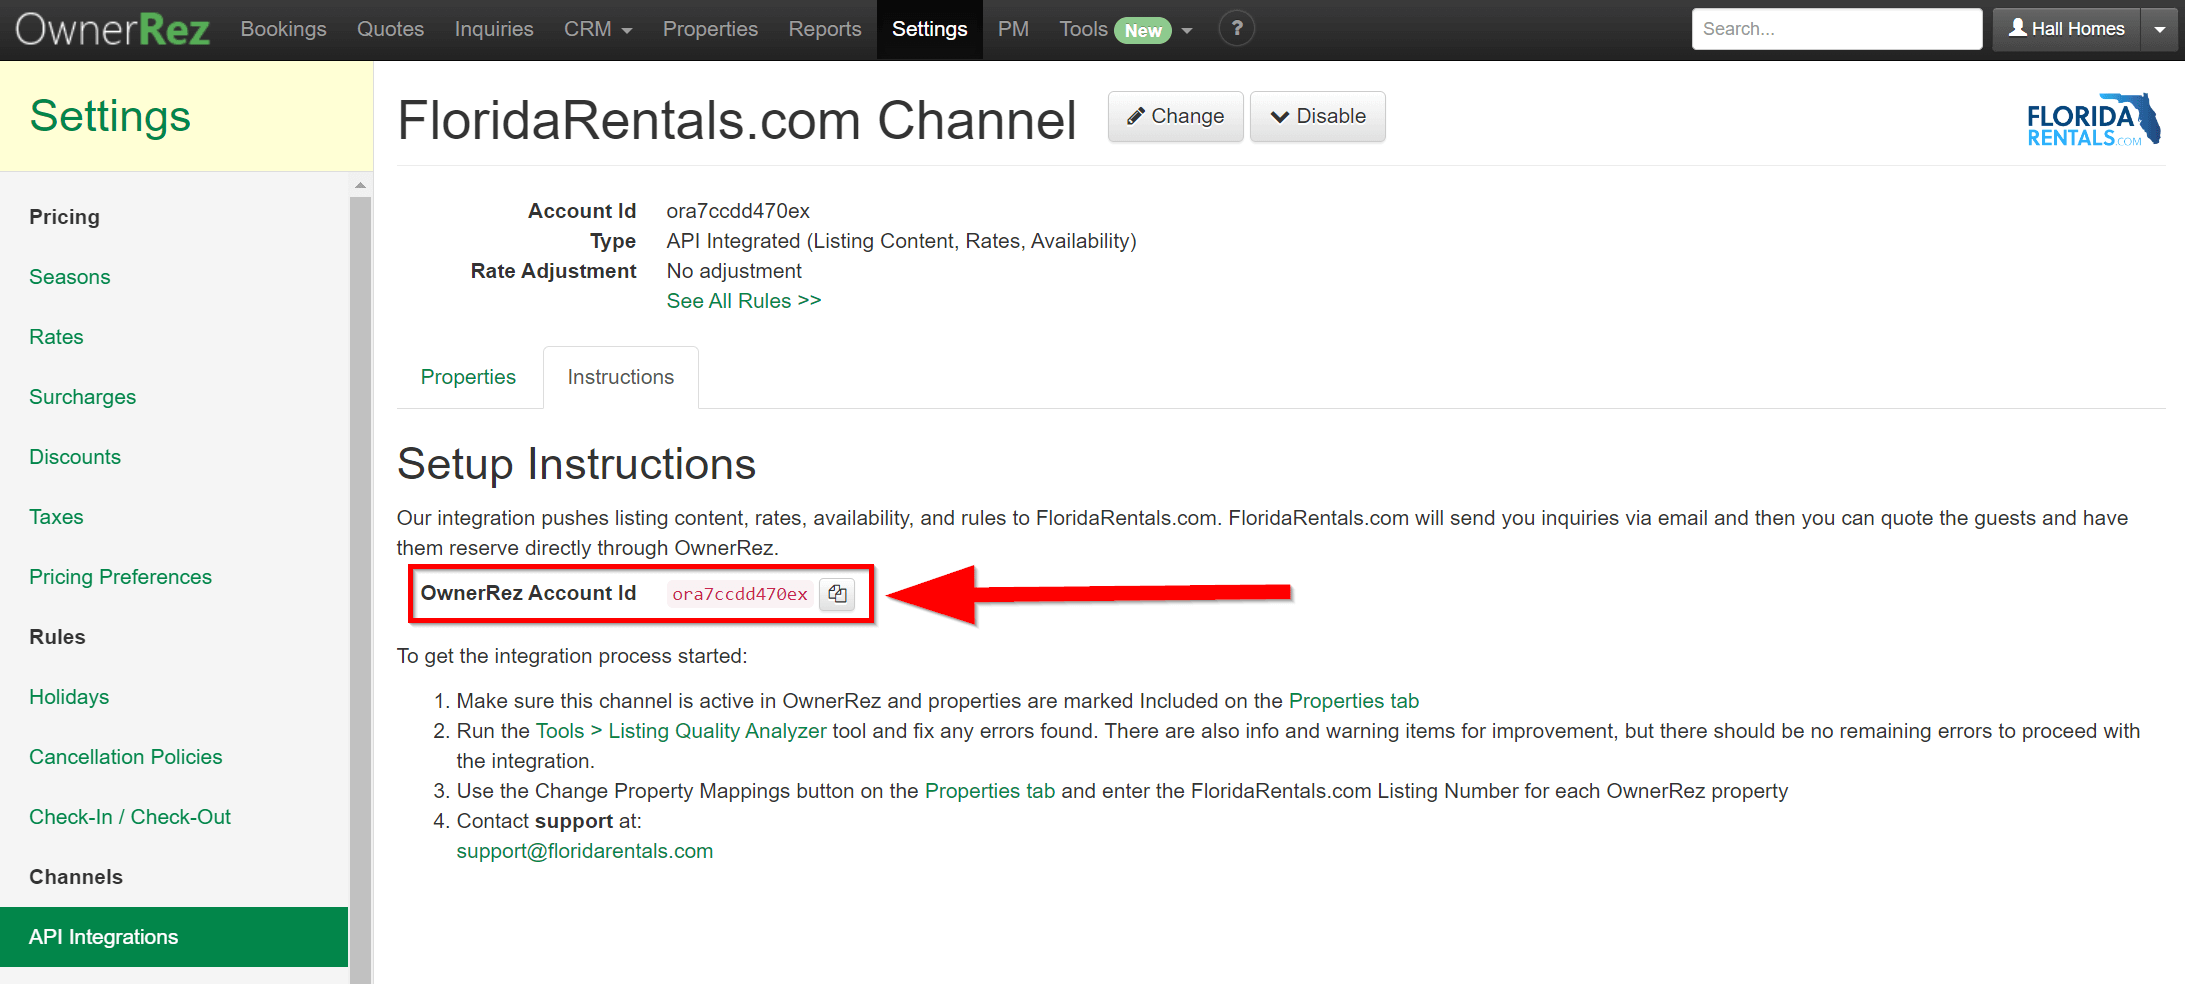Click the FloridaRentals.com logo image
This screenshot has width=2185, height=984.
(2092, 121)
